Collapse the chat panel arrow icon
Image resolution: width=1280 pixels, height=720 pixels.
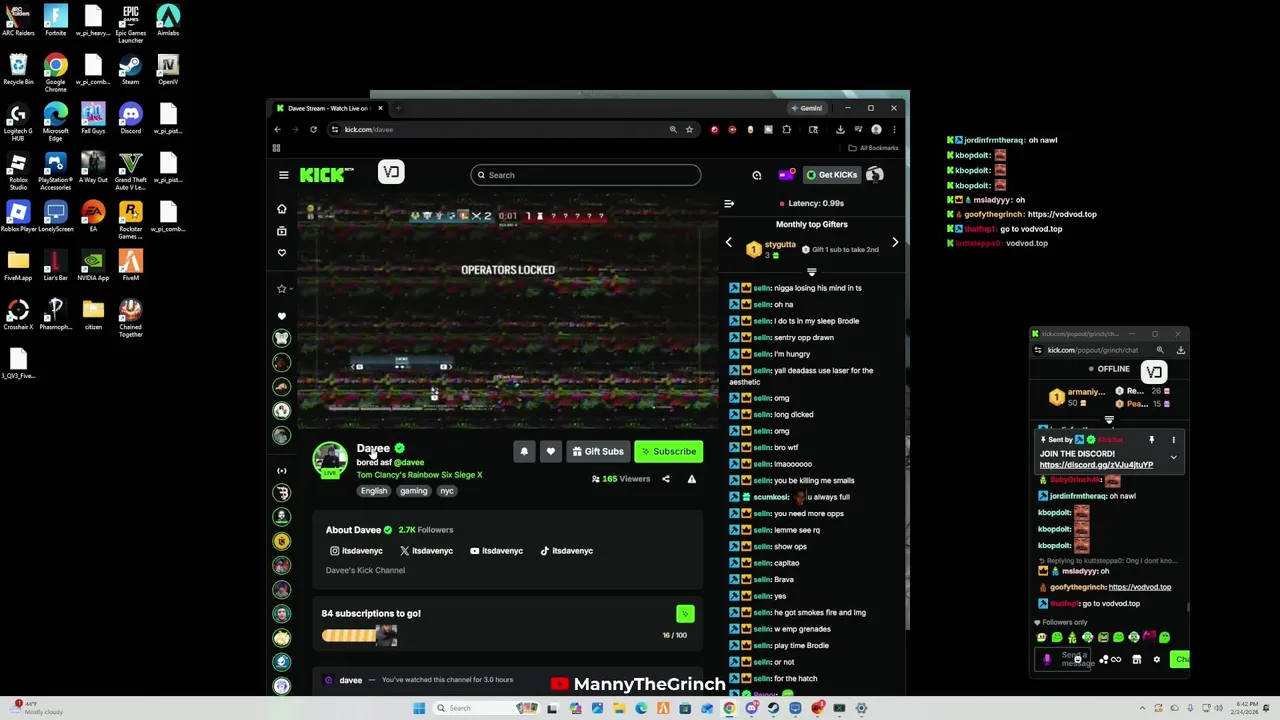click(729, 204)
